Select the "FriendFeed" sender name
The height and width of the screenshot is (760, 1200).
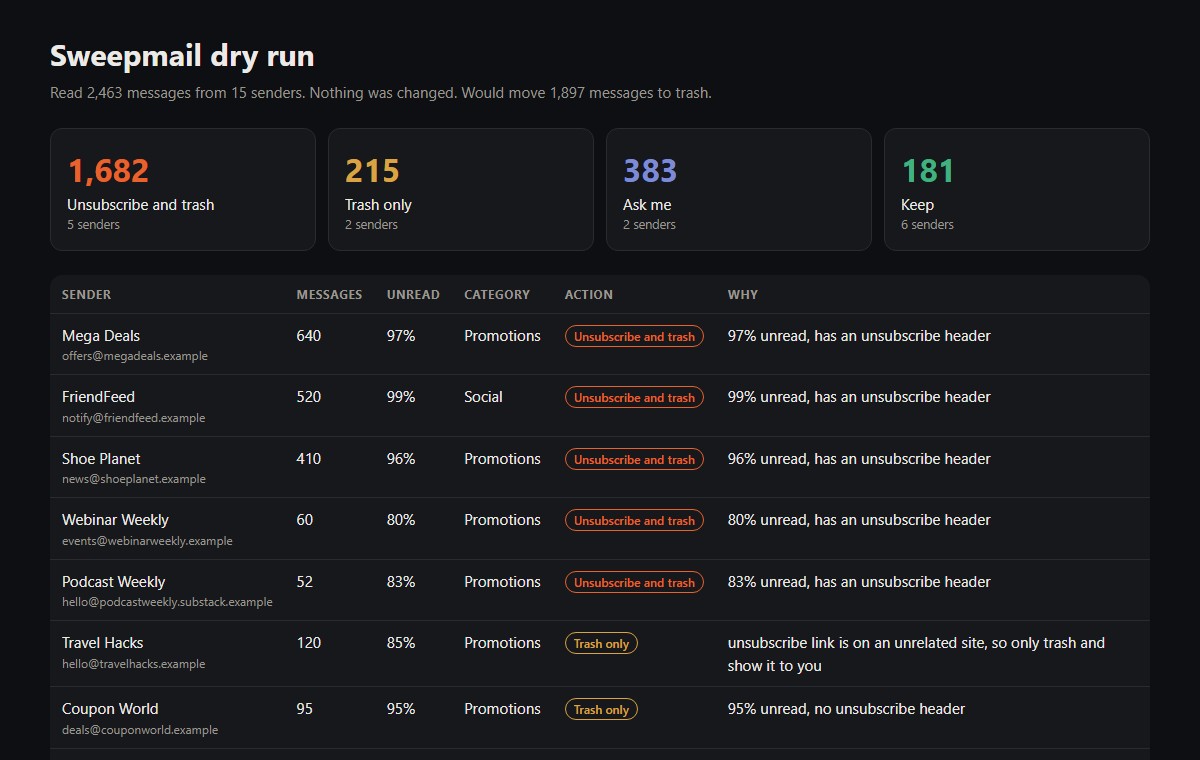tap(98, 397)
